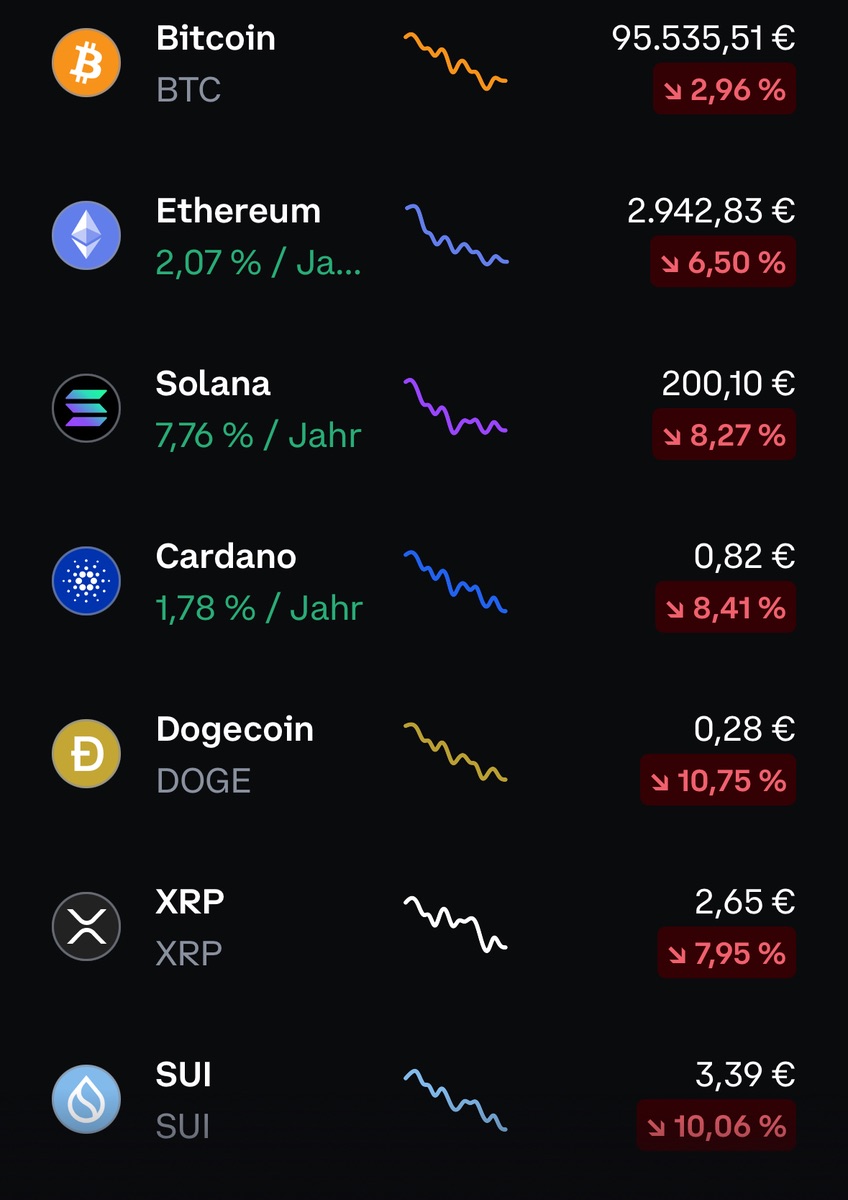The height and width of the screenshot is (1200, 848).
Task: Tap the light blue SUI droplet icon
Action: [86, 1099]
